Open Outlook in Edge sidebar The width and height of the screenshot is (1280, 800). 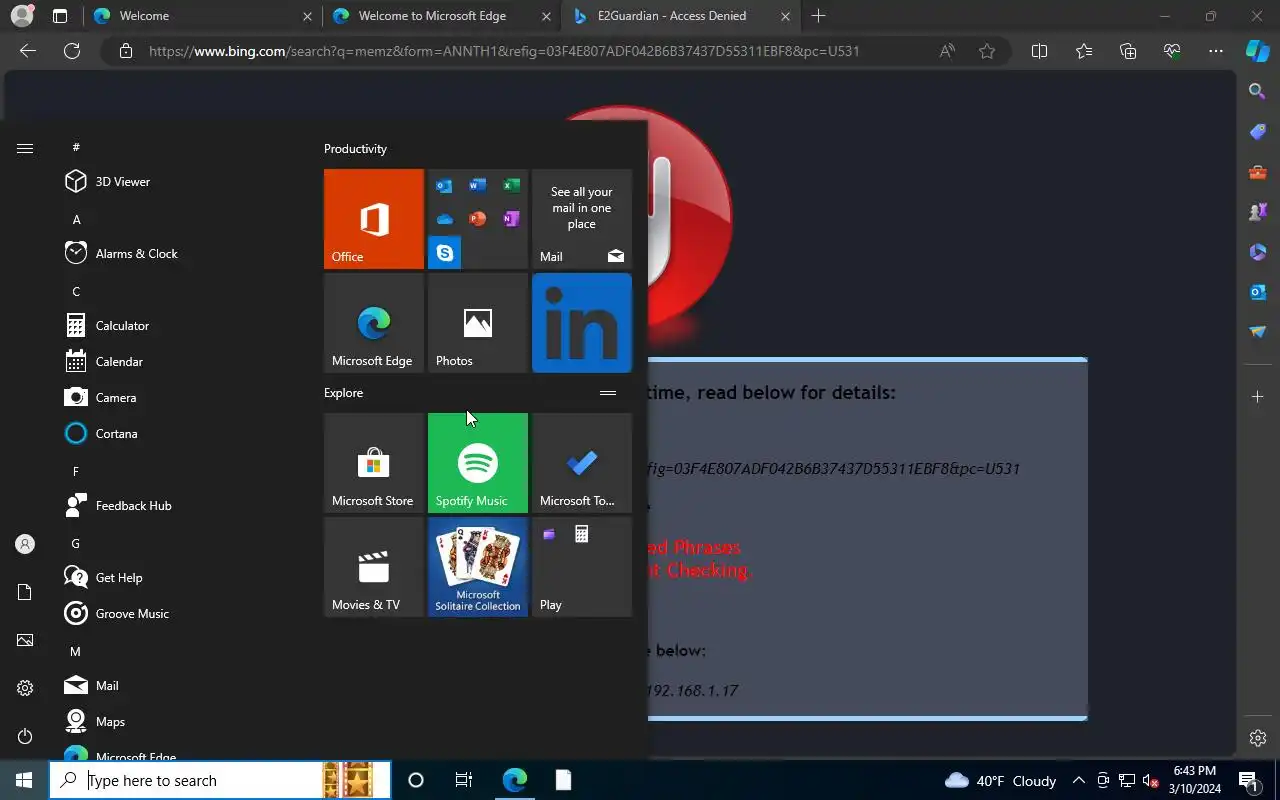tap(1258, 292)
